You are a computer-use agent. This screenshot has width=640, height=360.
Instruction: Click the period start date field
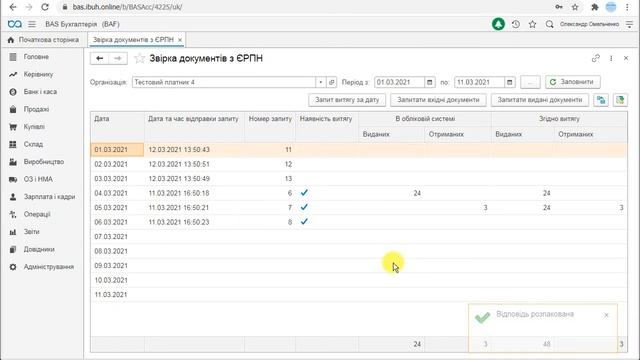pyautogui.click(x=399, y=82)
